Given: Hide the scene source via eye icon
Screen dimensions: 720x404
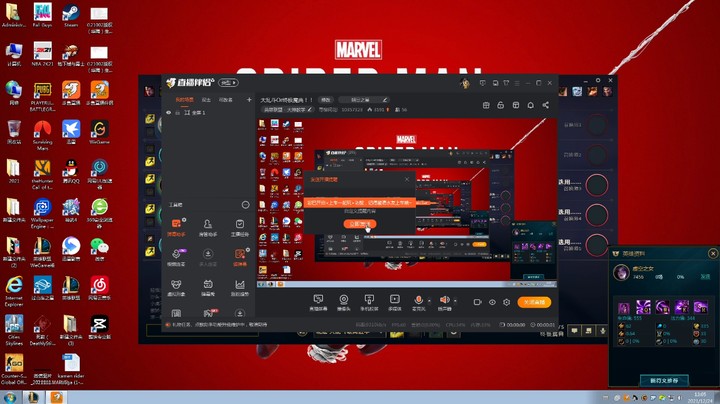Looking at the screenshot, I should (169, 112).
